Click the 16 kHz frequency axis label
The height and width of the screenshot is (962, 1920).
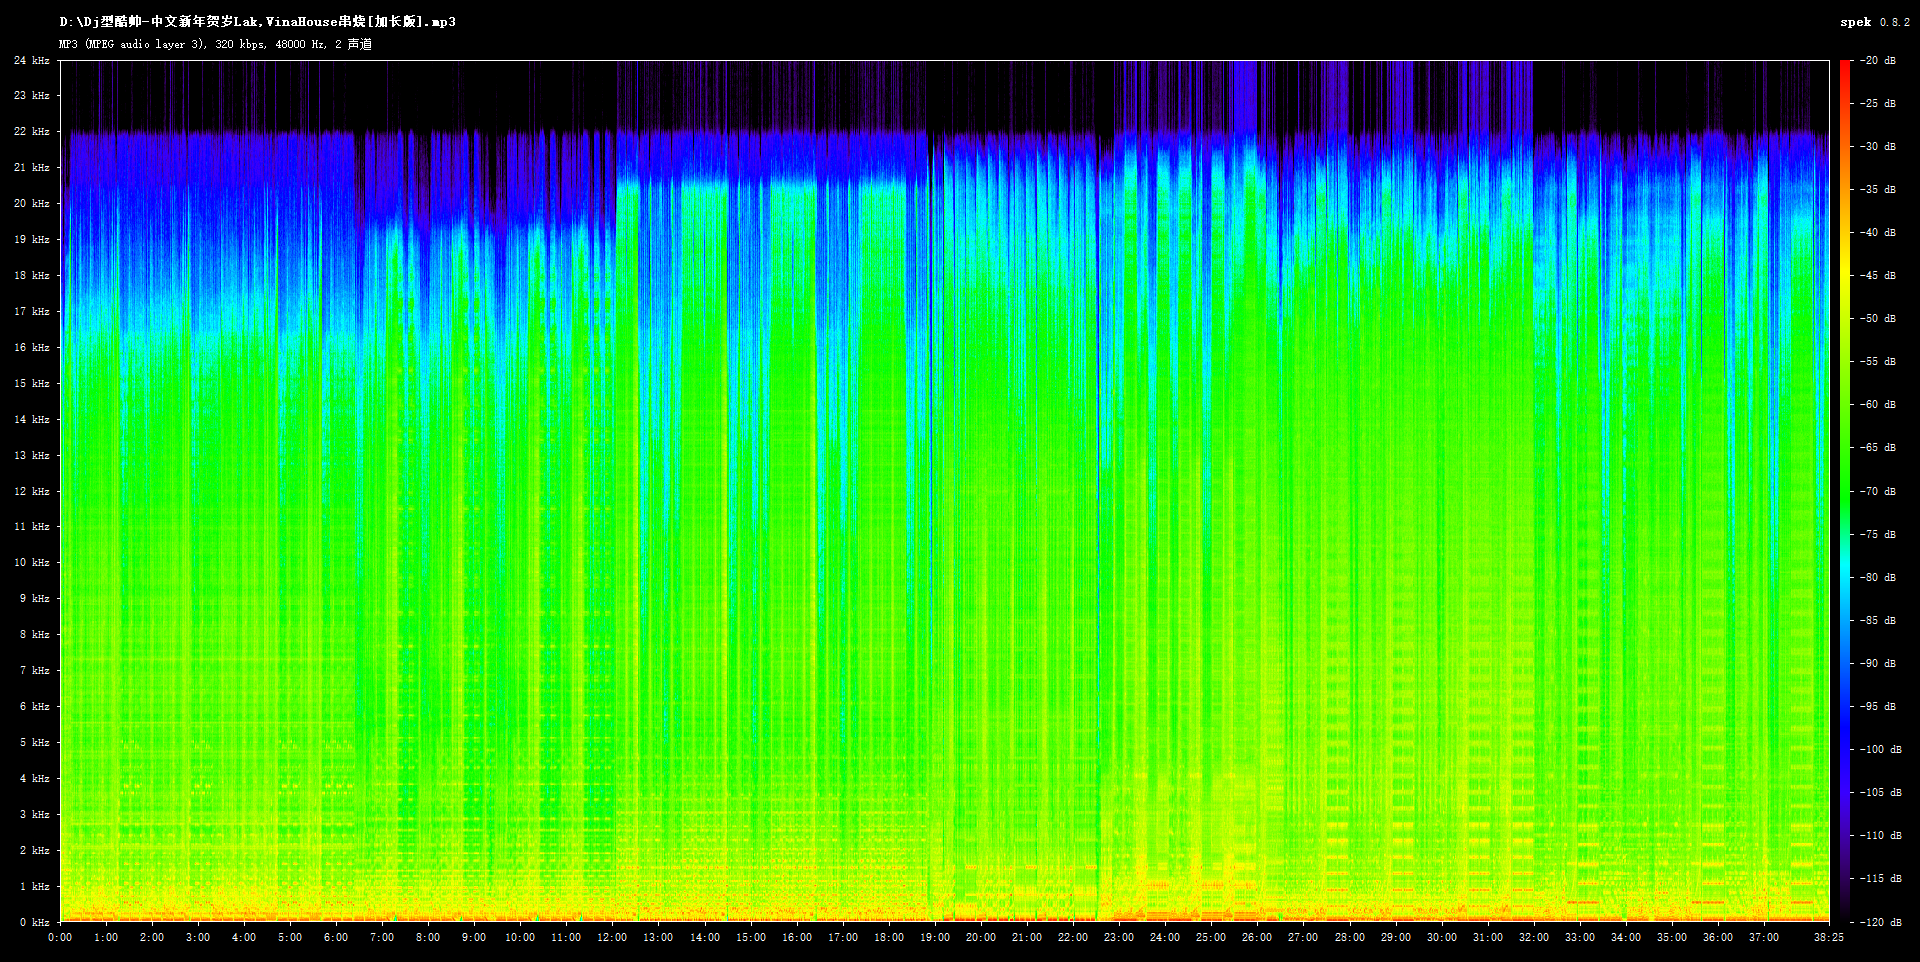(32, 348)
